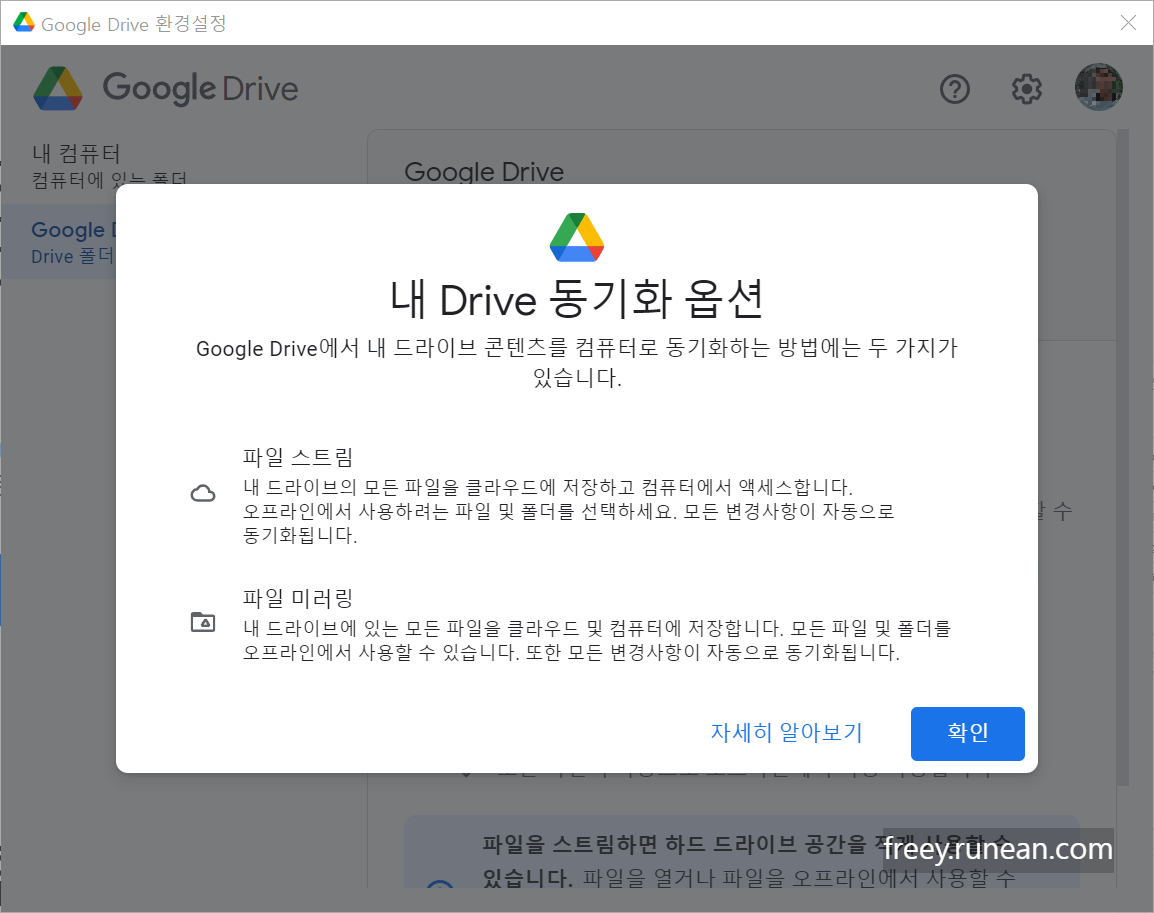Open the 자세히 알아보기 link
The image size is (1154, 913).
point(786,733)
